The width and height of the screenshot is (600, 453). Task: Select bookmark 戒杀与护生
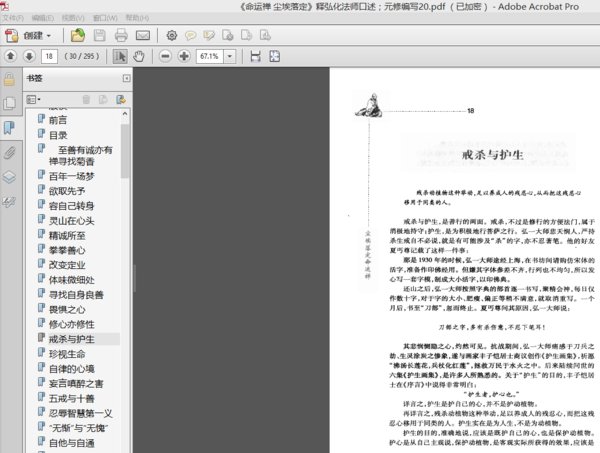(72, 339)
